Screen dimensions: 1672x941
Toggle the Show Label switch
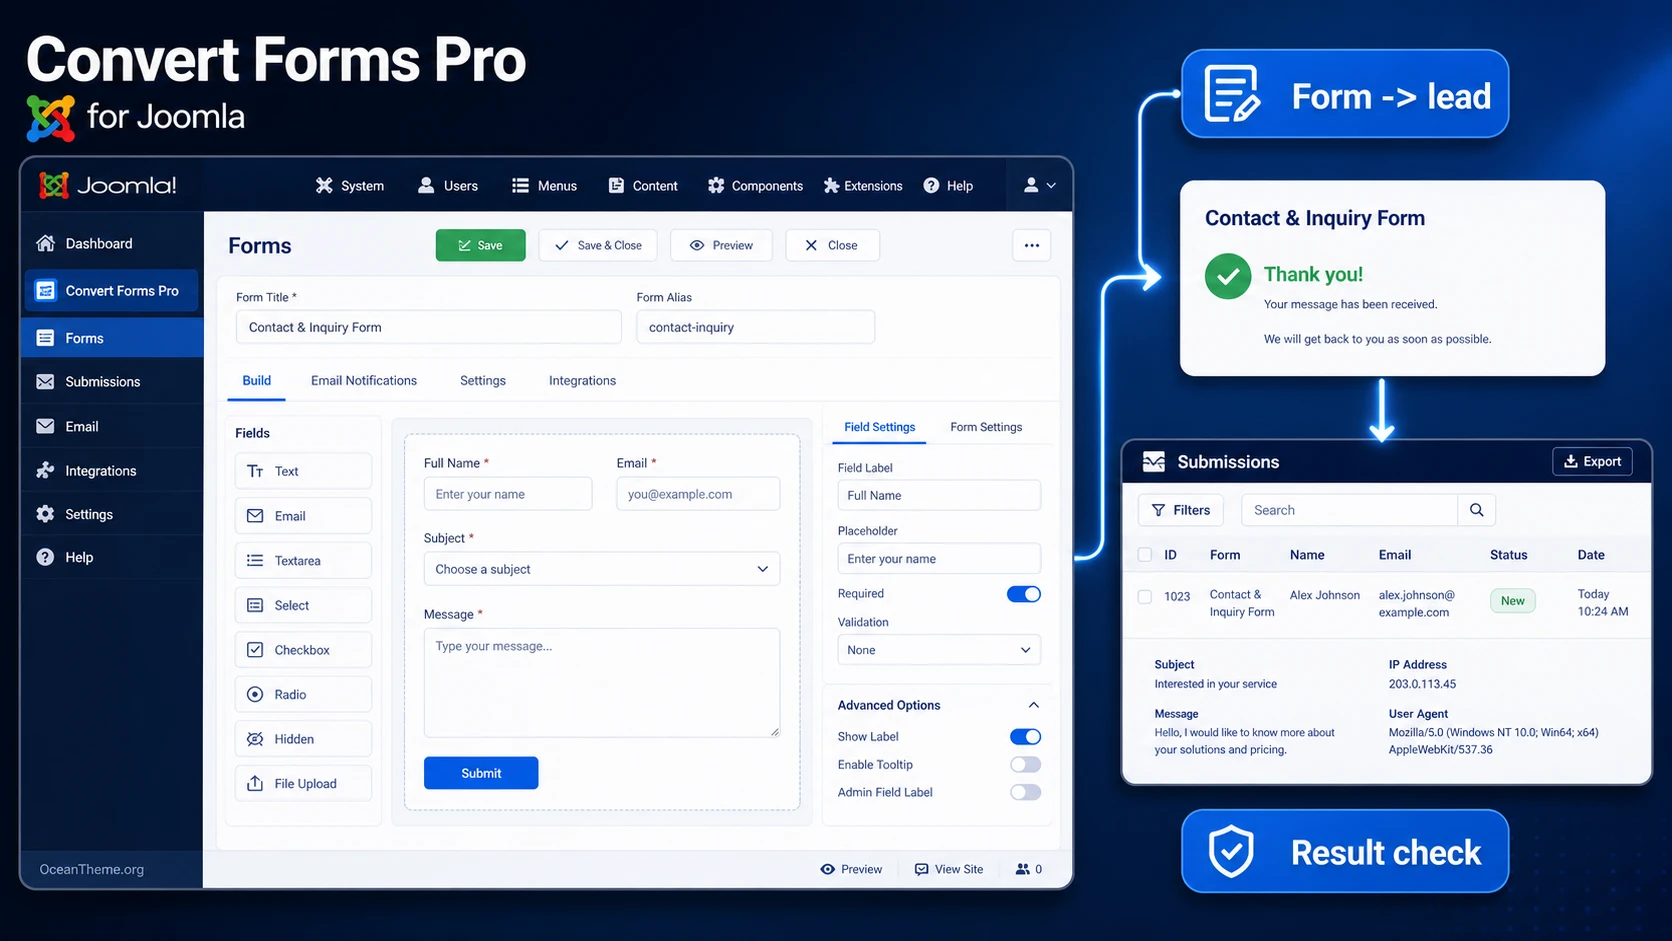1025,737
